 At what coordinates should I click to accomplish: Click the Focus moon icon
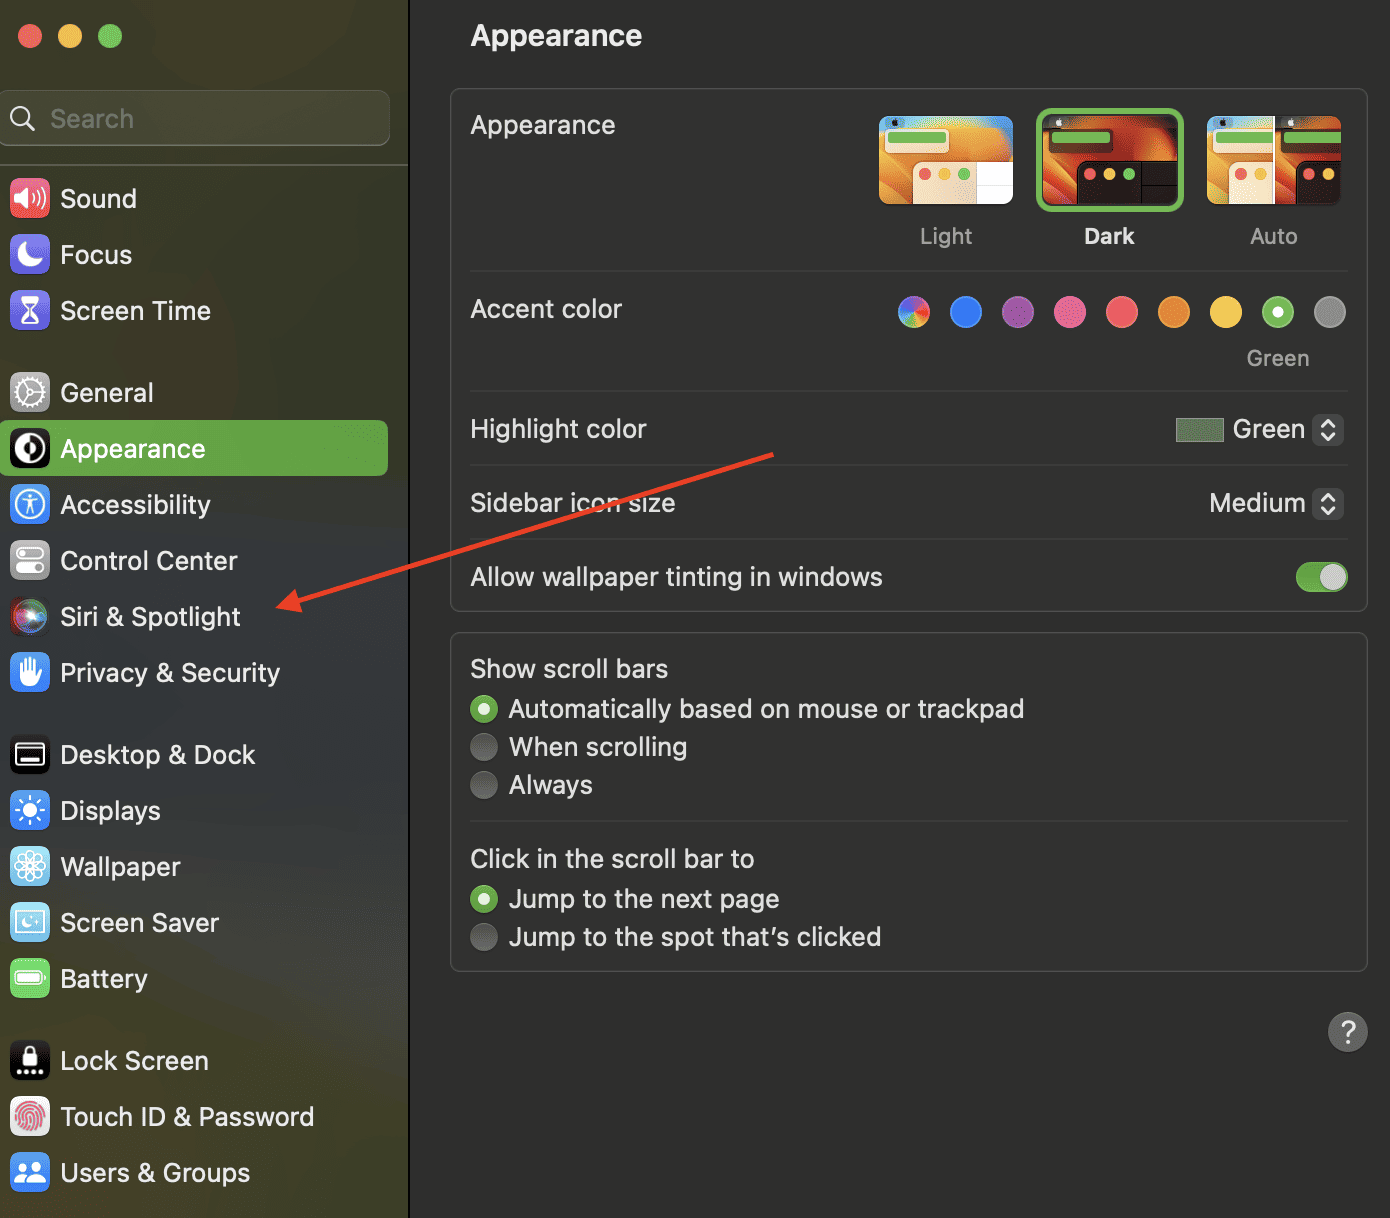30,254
